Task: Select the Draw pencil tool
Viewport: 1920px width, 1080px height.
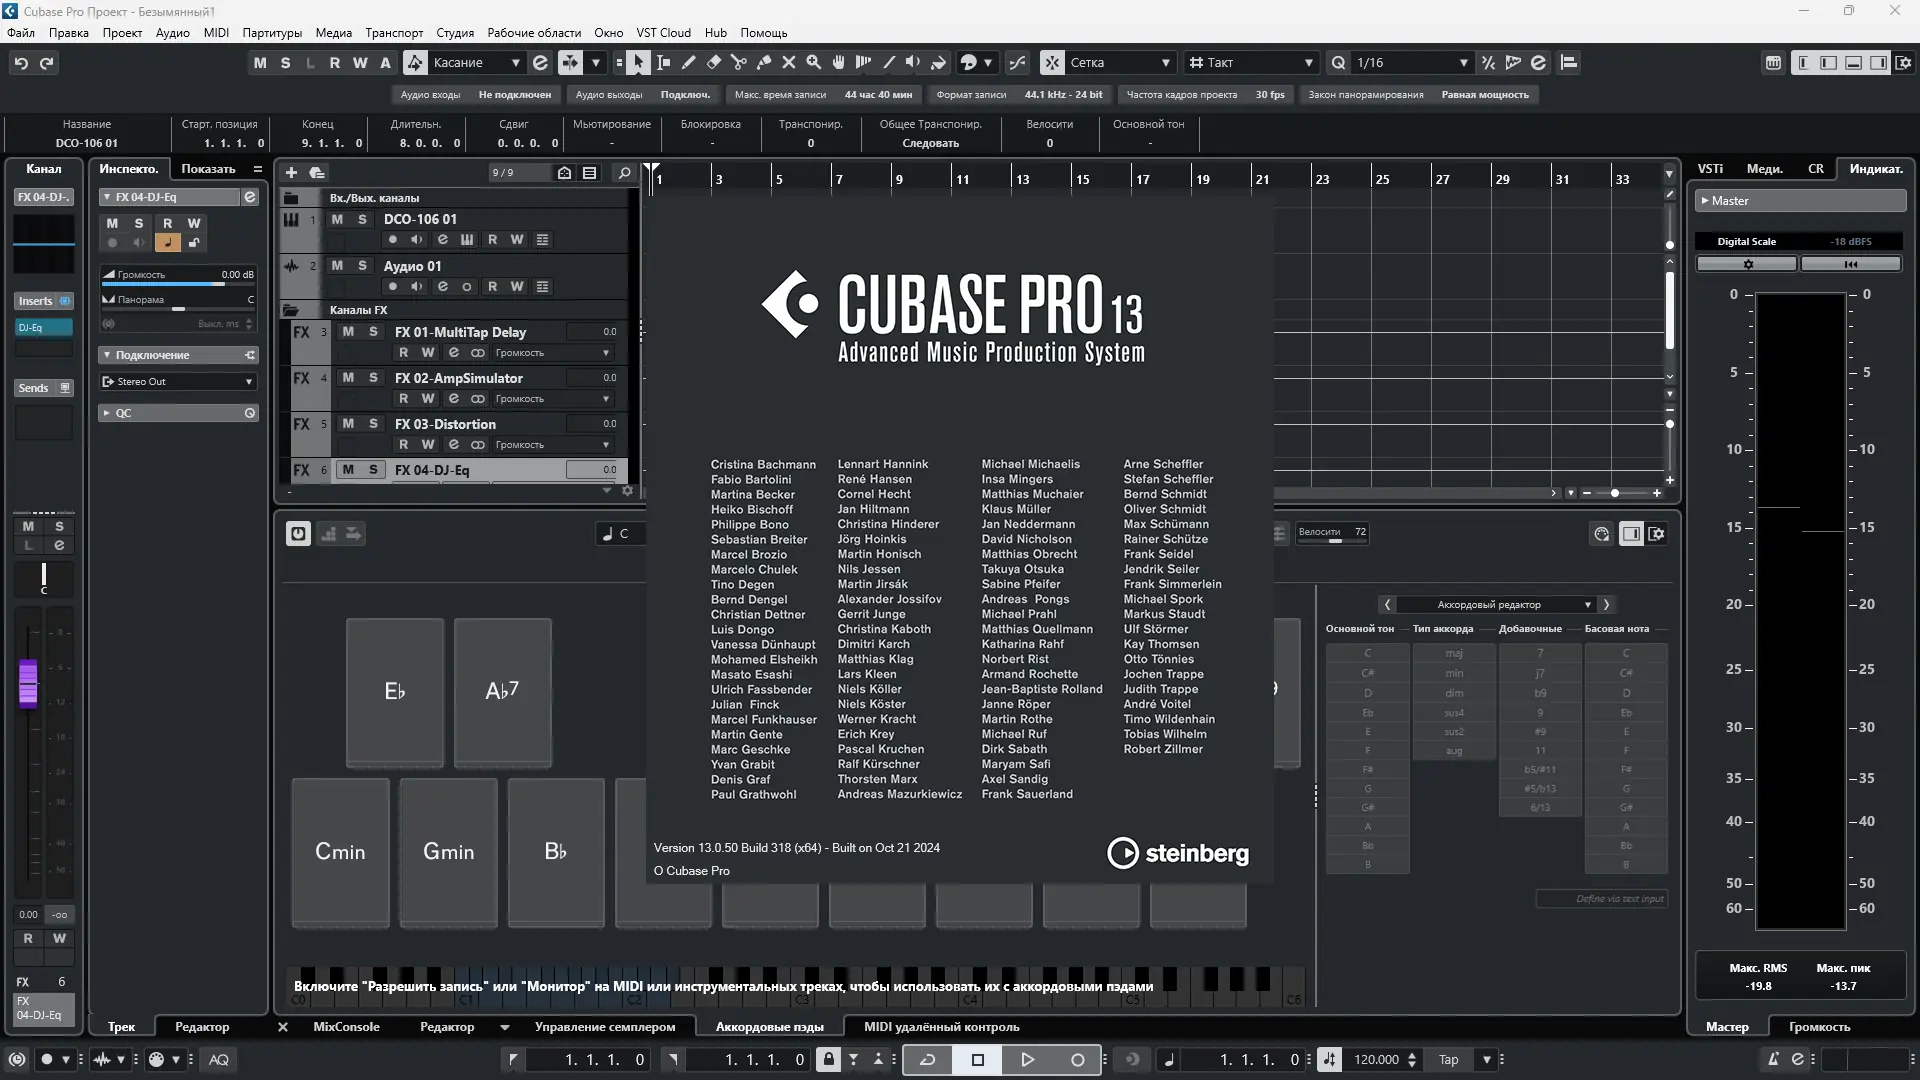Action: coord(689,62)
